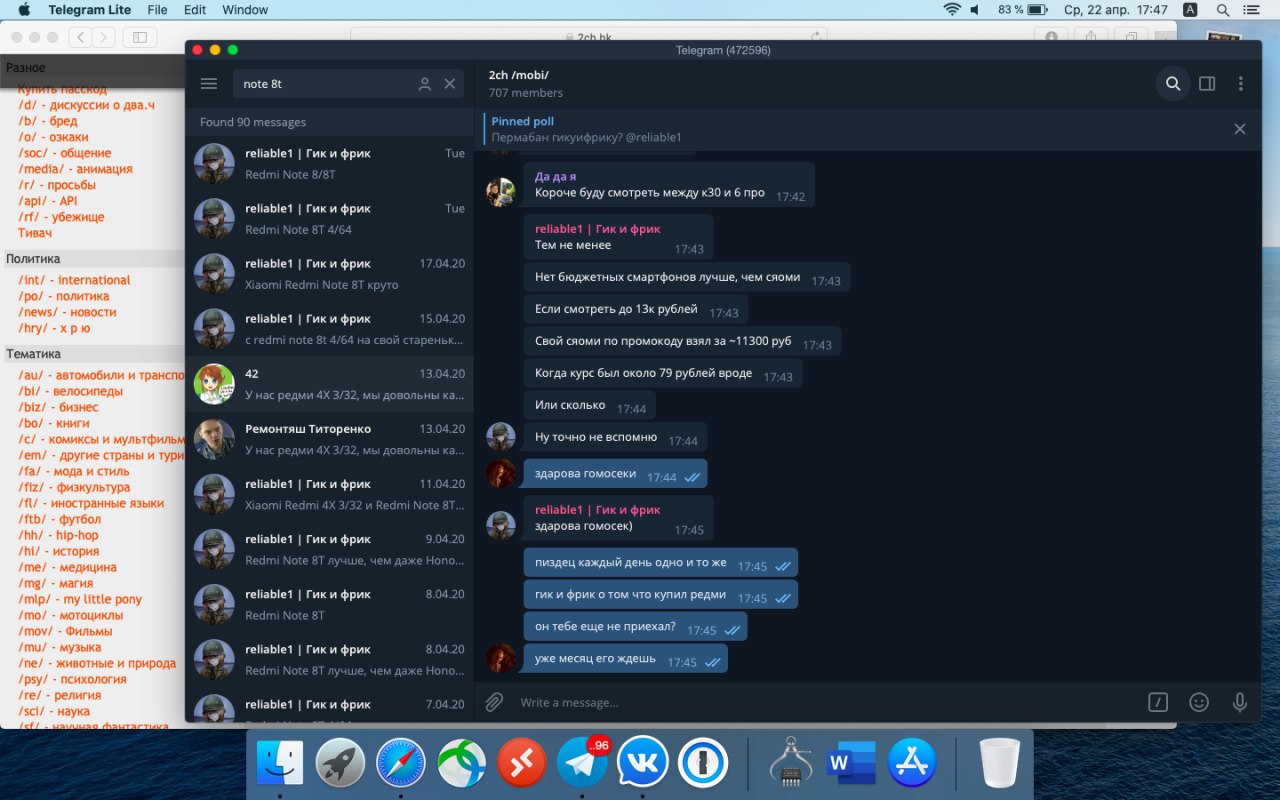Open Telegram from Dock with 96 badge
1280x800 pixels.
[582, 763]
